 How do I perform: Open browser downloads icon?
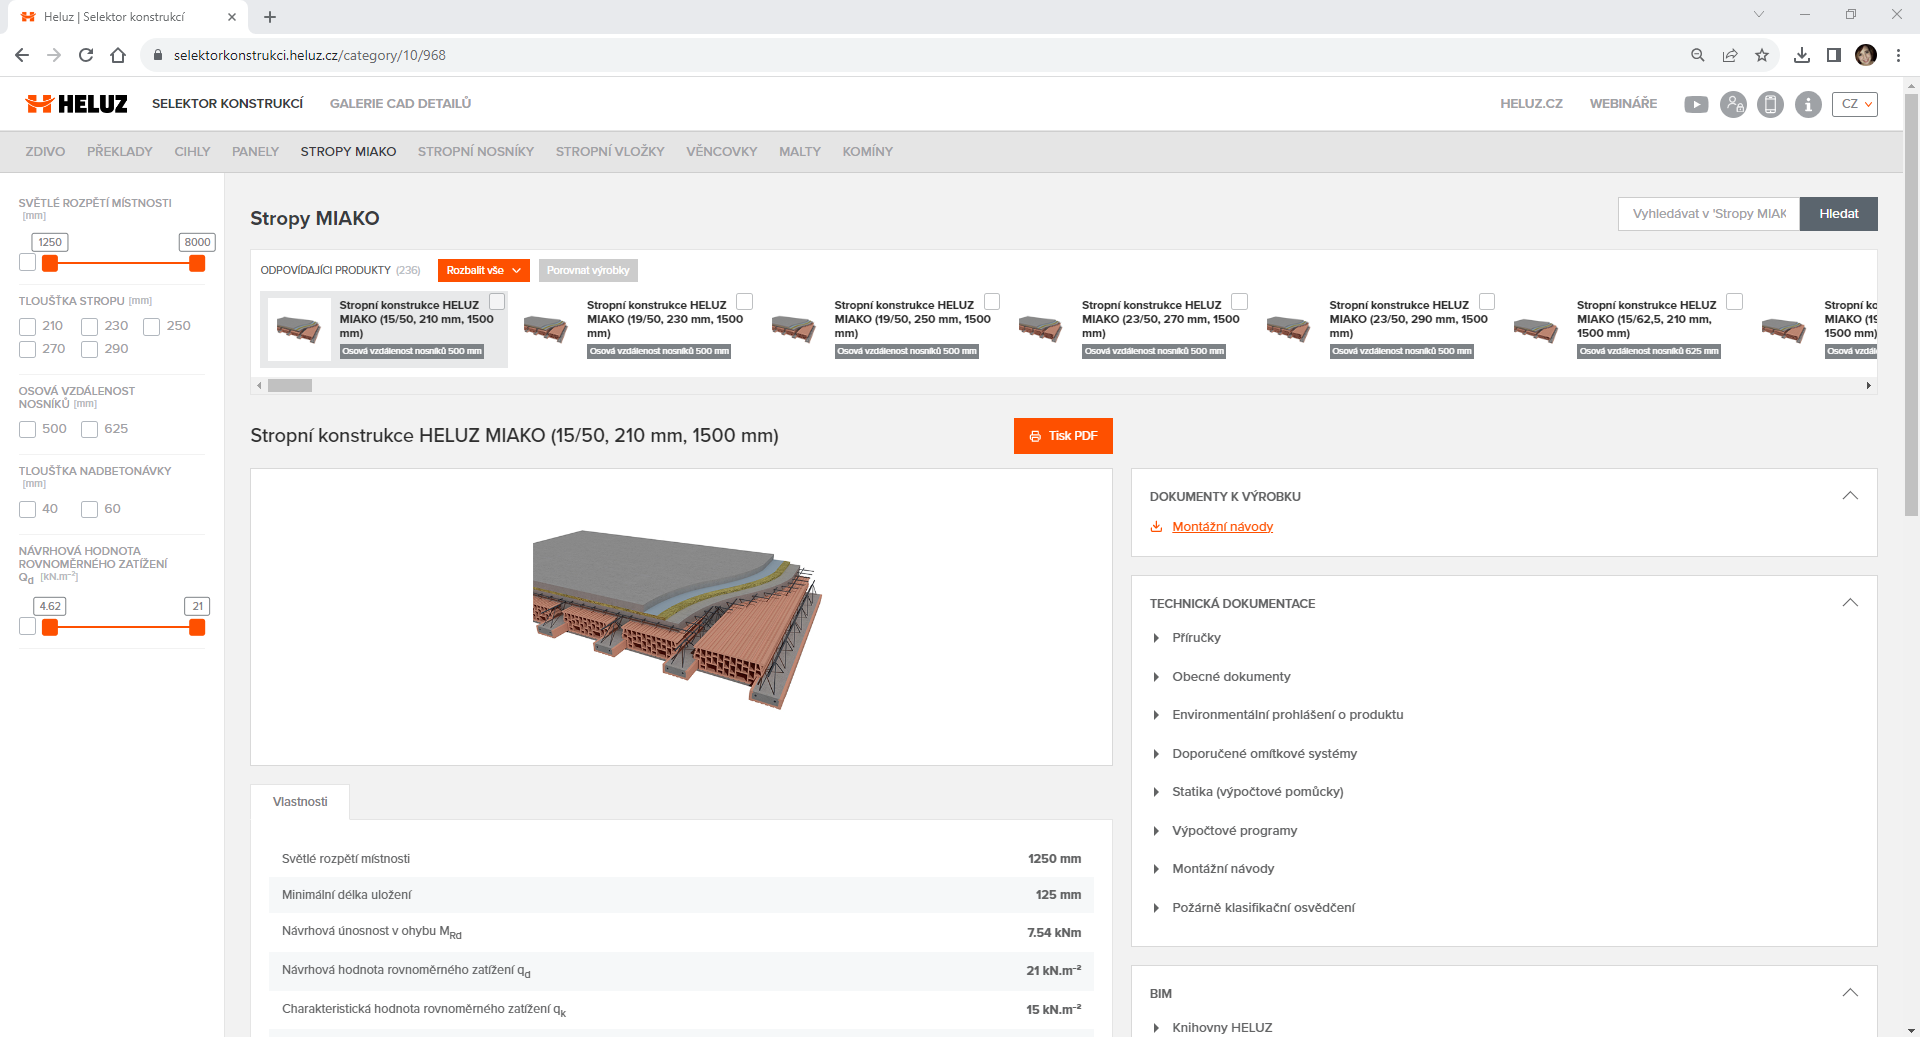click(1802, 55)
